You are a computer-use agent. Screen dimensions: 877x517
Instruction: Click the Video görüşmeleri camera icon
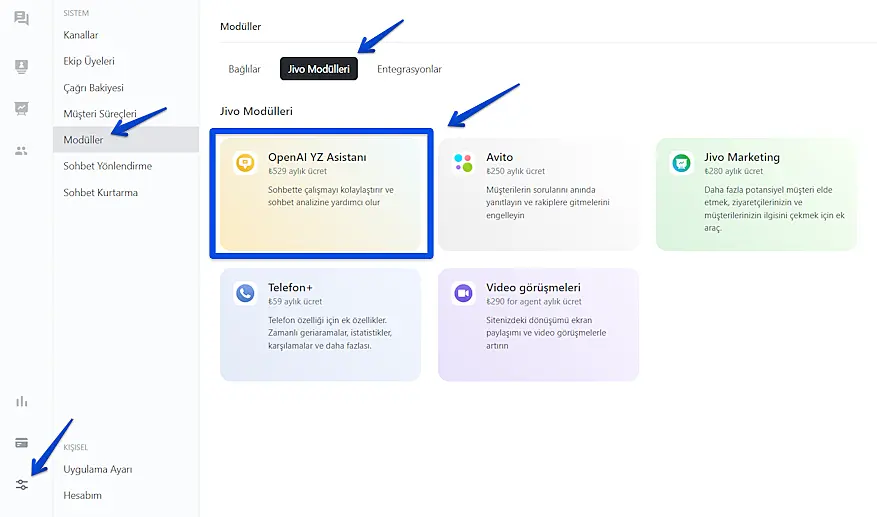click(x=463, y=293)
